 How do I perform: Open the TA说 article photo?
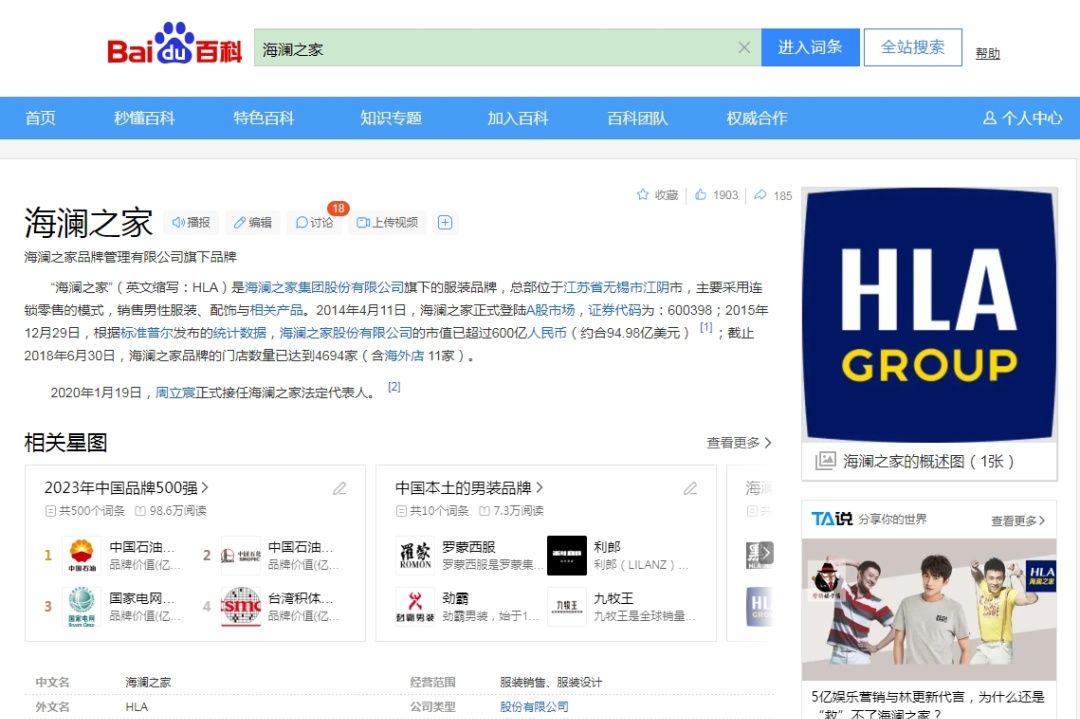[929, 609]
